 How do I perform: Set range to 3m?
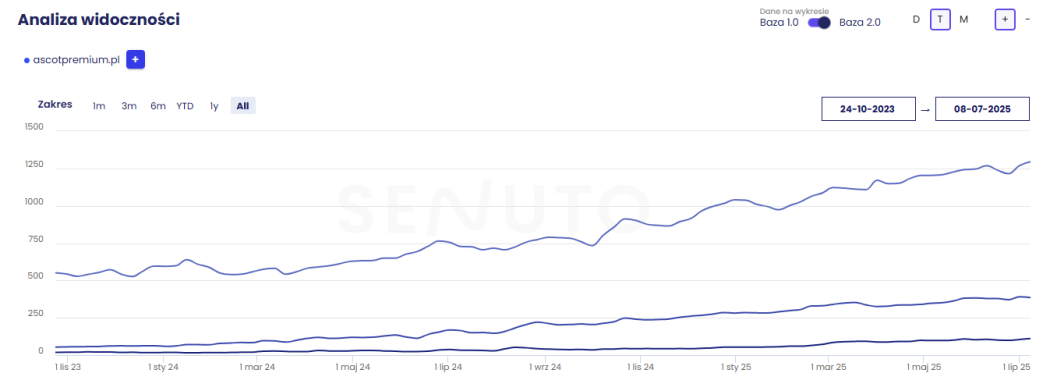coord(129,106)
